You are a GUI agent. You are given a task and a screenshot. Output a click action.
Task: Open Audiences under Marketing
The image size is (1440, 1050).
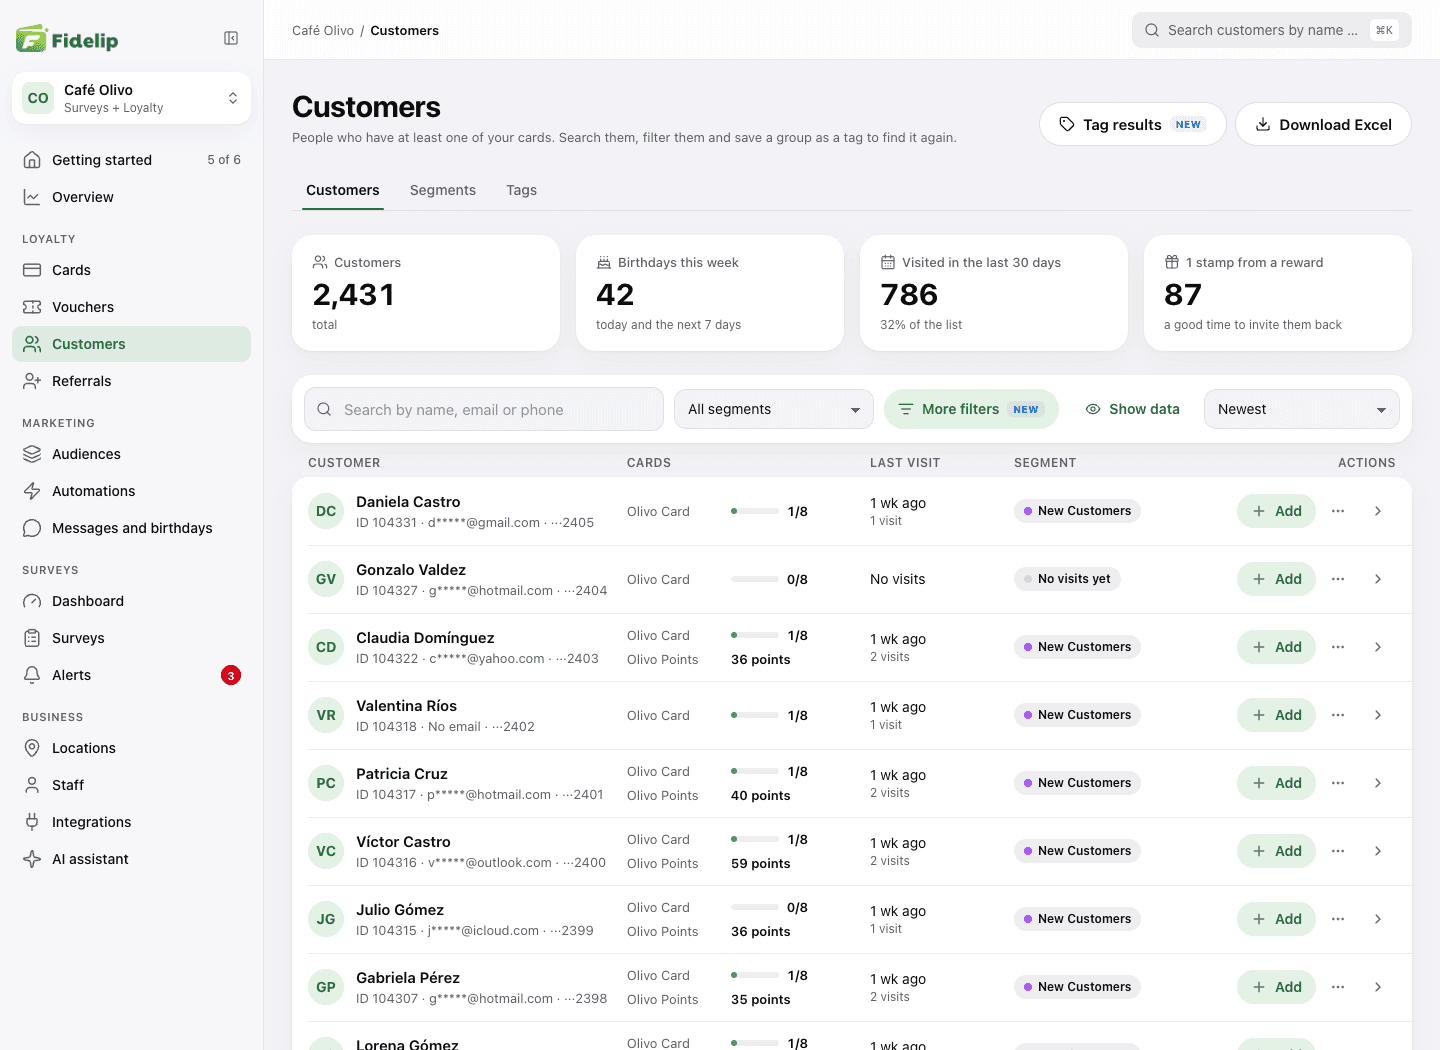[131, 454]
